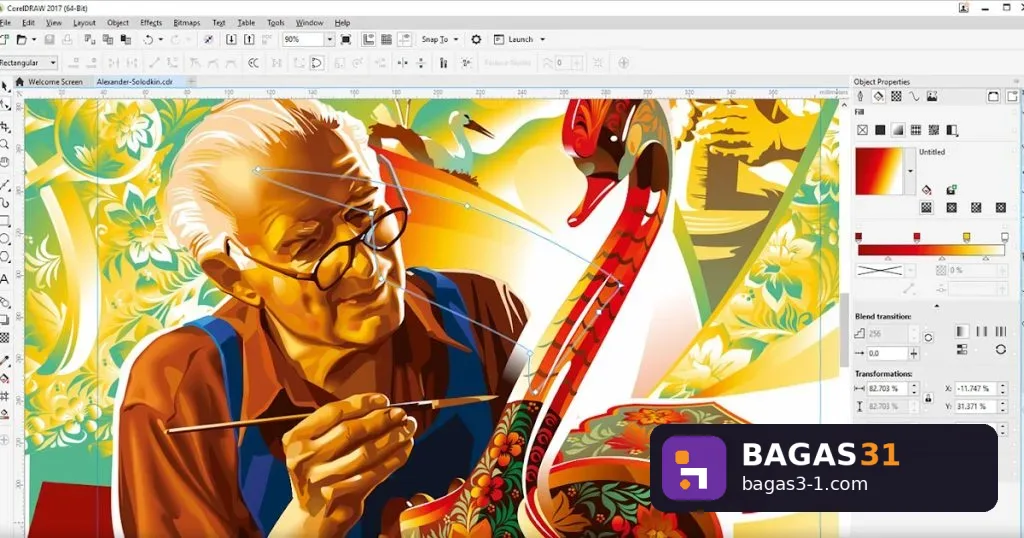1024x538 pixels.
Task: Click the yellow gradient color node
Action: click(967, 237)
